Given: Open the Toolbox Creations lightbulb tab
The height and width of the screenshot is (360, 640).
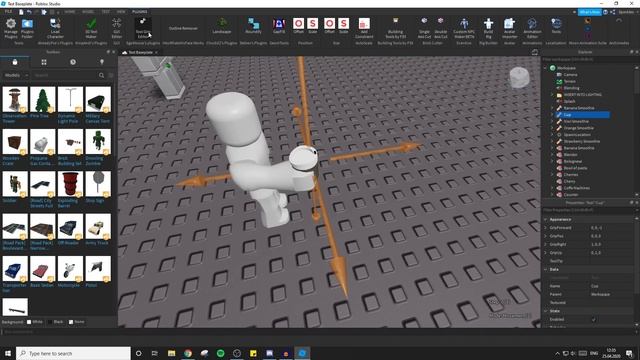Looking at the screenshot, I should [102, 62].
